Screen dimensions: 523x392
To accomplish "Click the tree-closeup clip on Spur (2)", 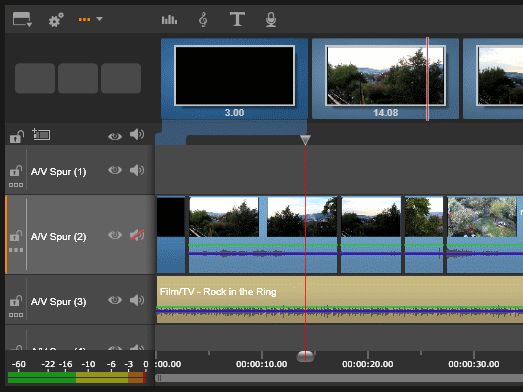I will (x=424, y=235).
